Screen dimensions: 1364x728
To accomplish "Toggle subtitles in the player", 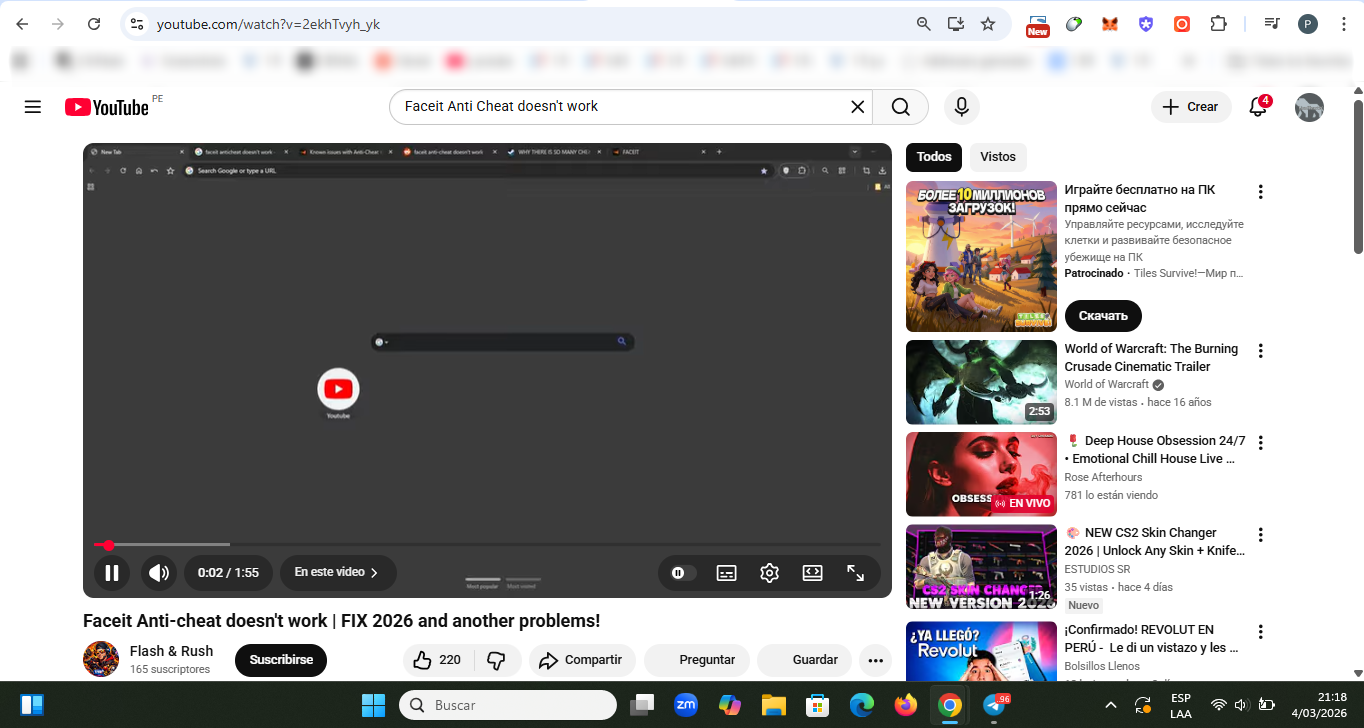I will click(x=727, y=573).
